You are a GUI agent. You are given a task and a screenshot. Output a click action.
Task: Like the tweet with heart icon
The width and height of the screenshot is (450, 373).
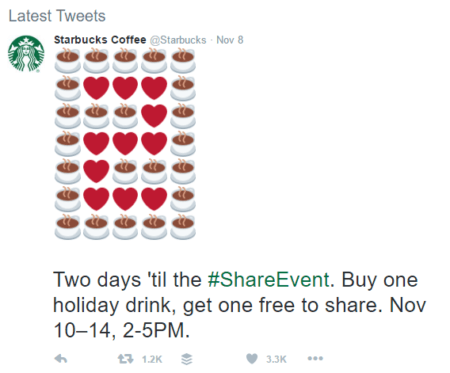click(x=252, y=359)
